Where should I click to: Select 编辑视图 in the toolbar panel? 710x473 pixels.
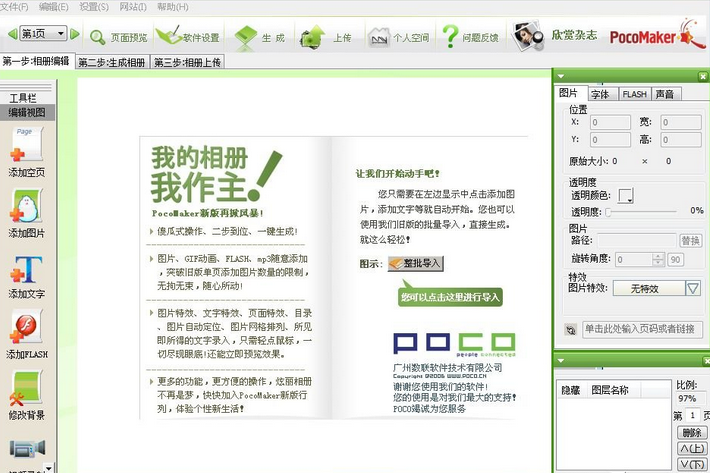click(x=27, y=112)
